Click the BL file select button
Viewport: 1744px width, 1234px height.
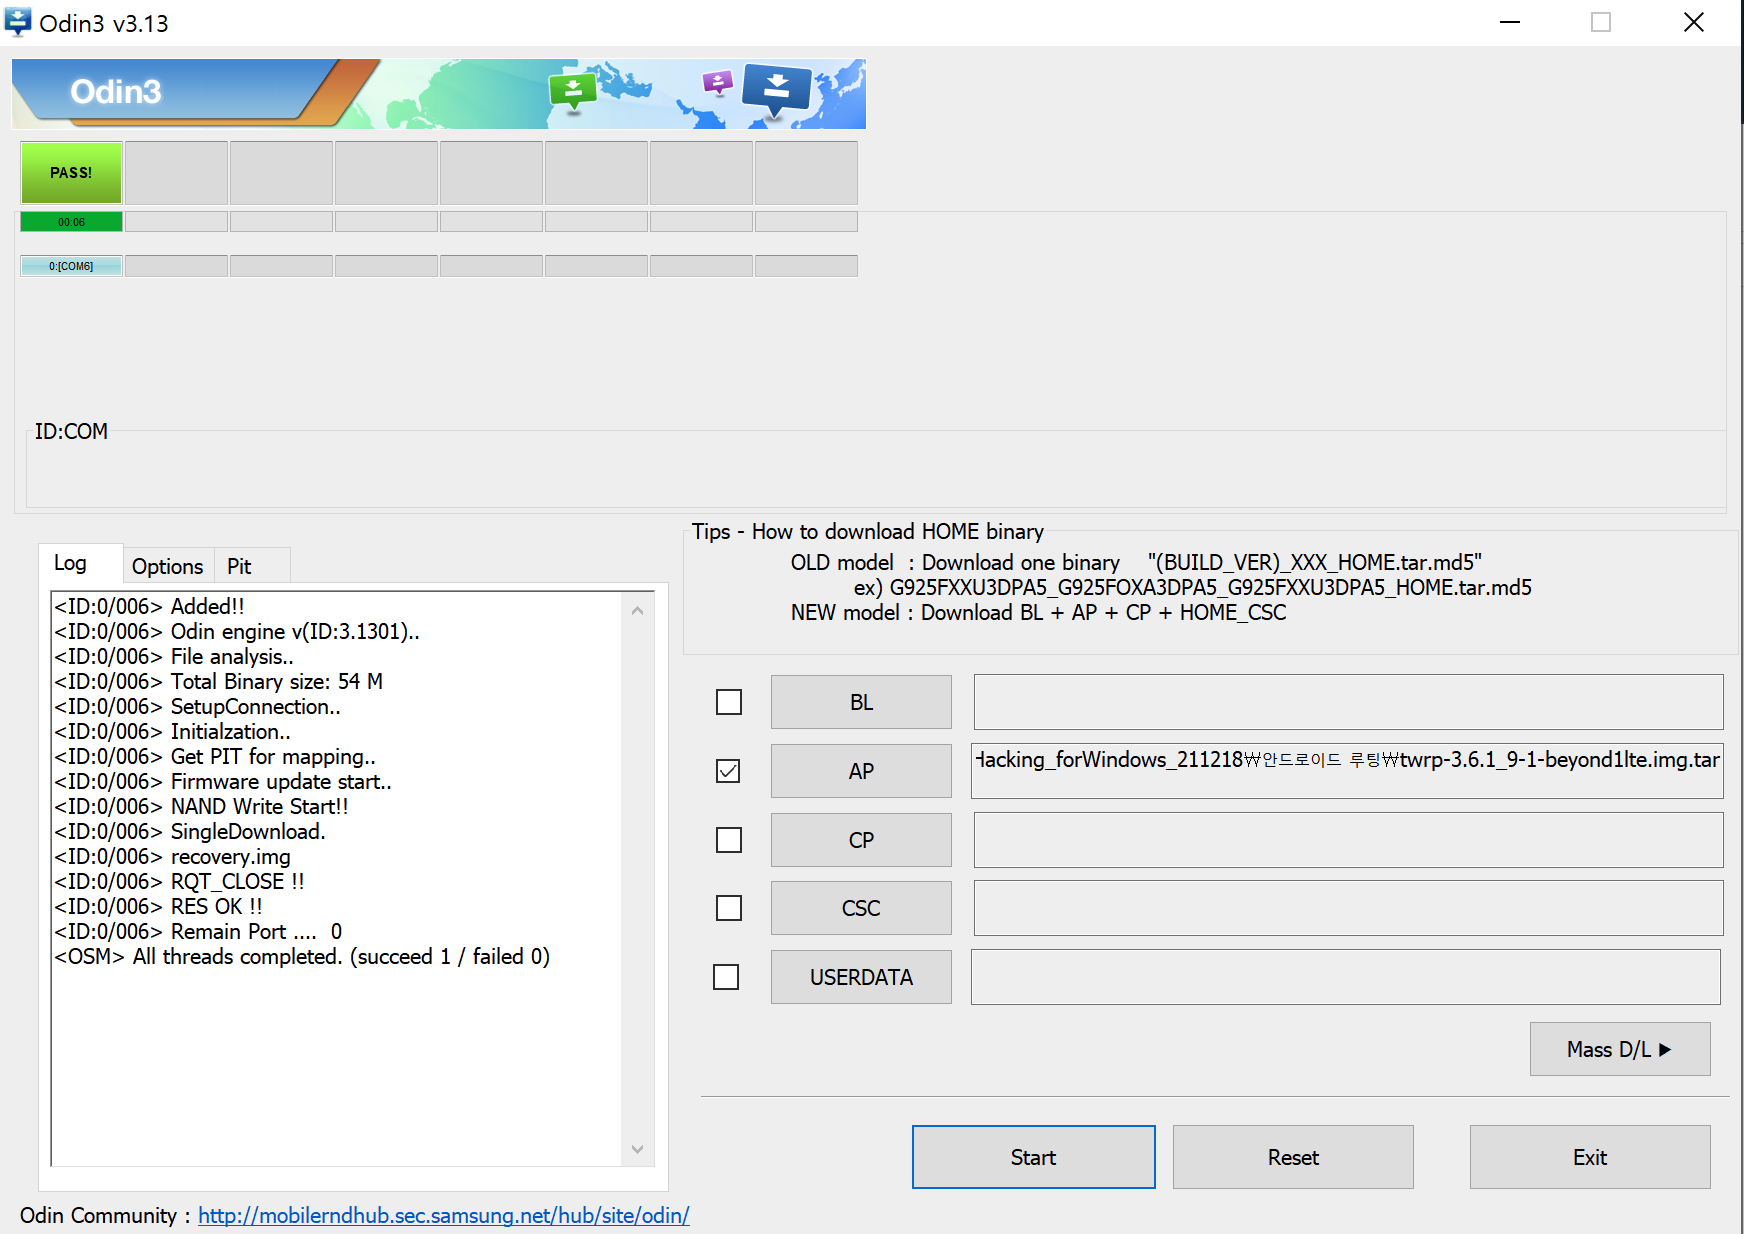point(861,702)
